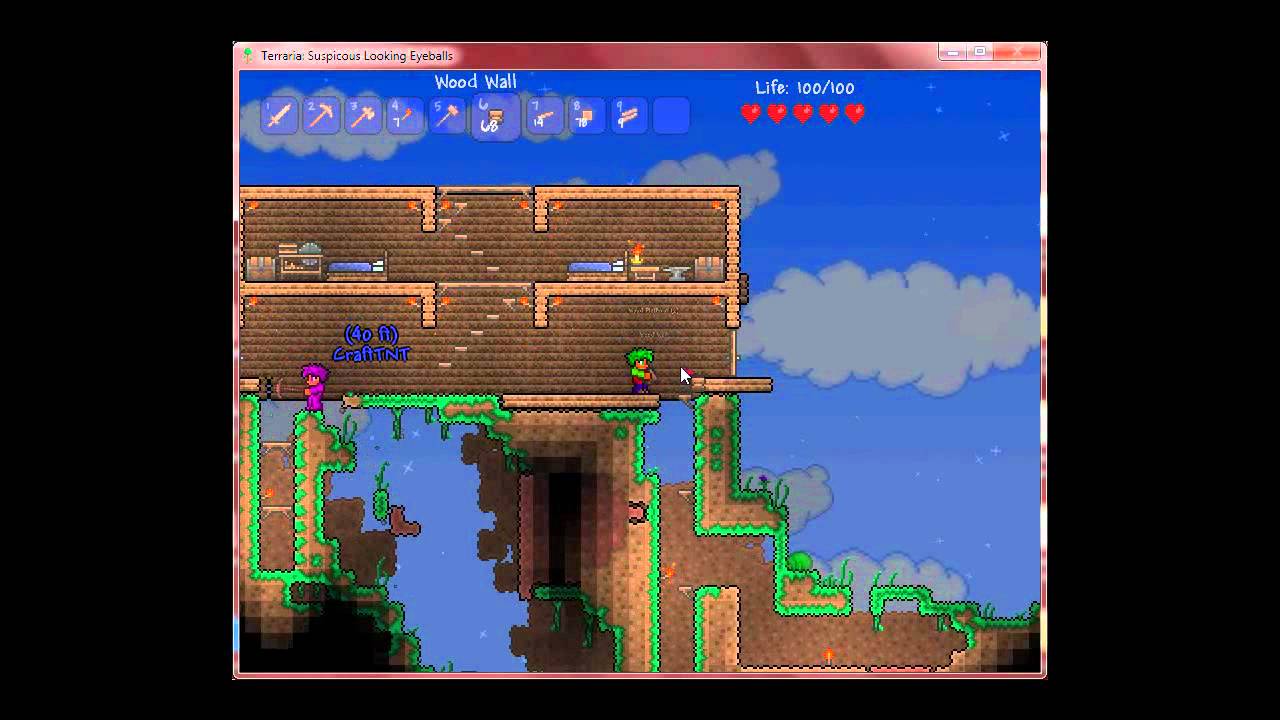Image resolution: width=1280 pixels, height=720 pixels.
Task: Click the bed in the upper-left room
Action: click(356, 268)
